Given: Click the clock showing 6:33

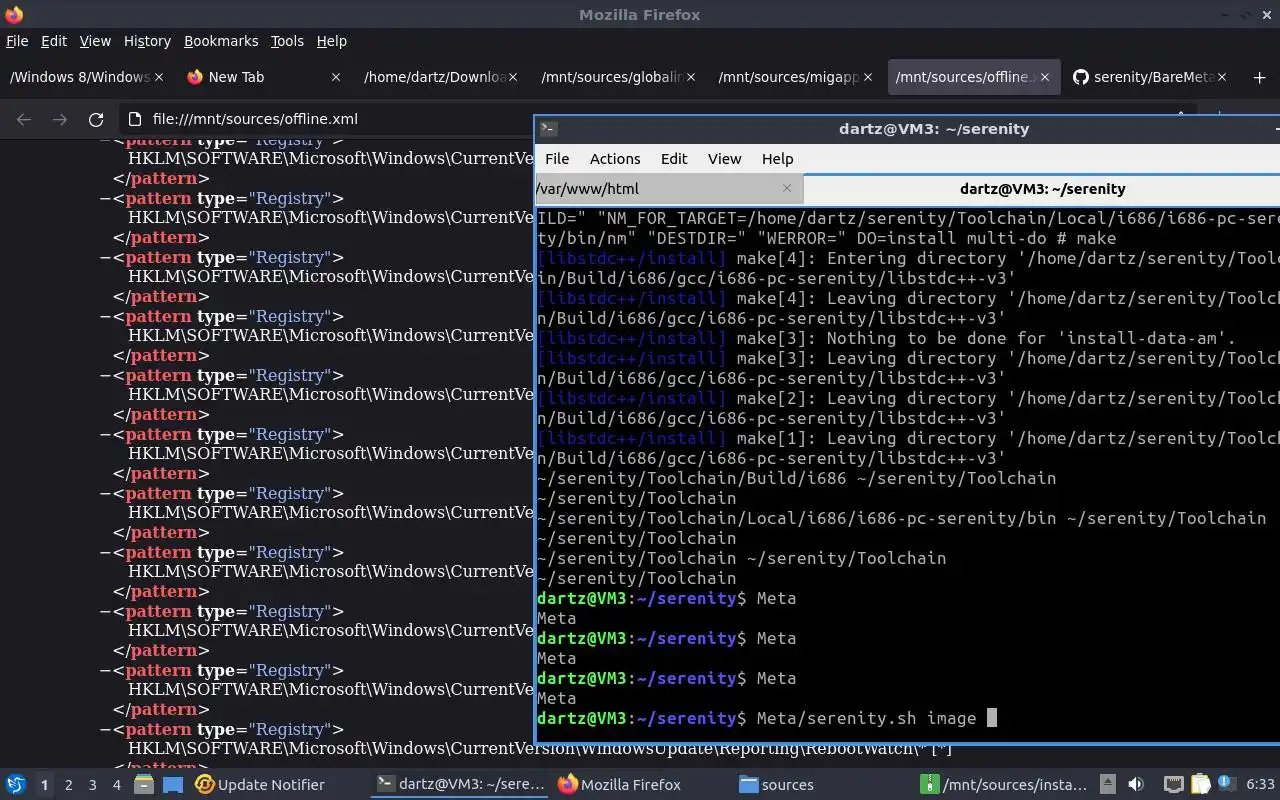Looking at the screenshot, I should [x=1260, y=785].
